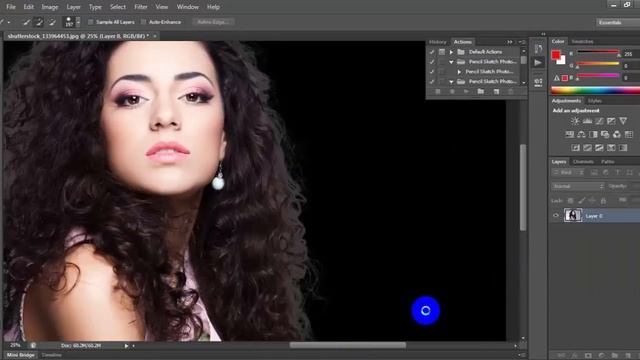Hide Layer 0 with the eye icon

(x=556, y=216)
